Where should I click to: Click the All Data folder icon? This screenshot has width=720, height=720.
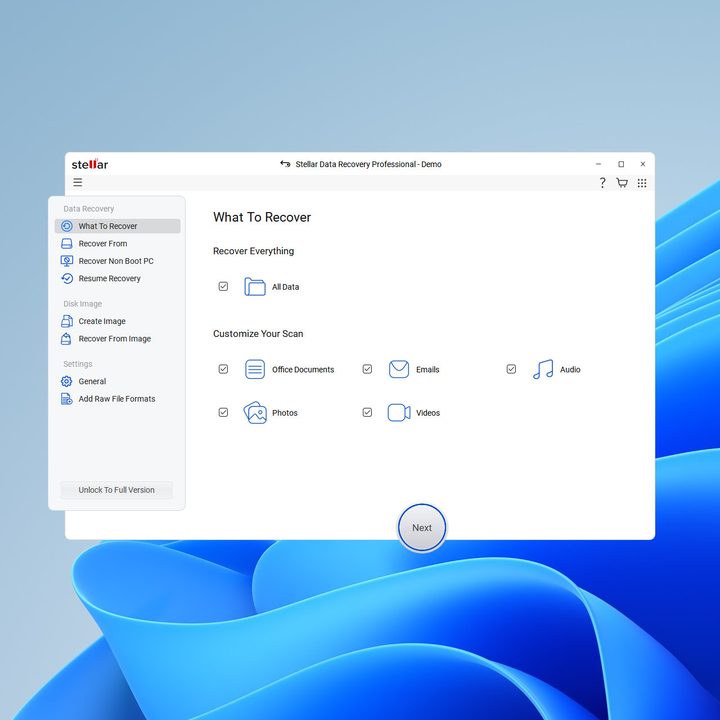[254, 287]
